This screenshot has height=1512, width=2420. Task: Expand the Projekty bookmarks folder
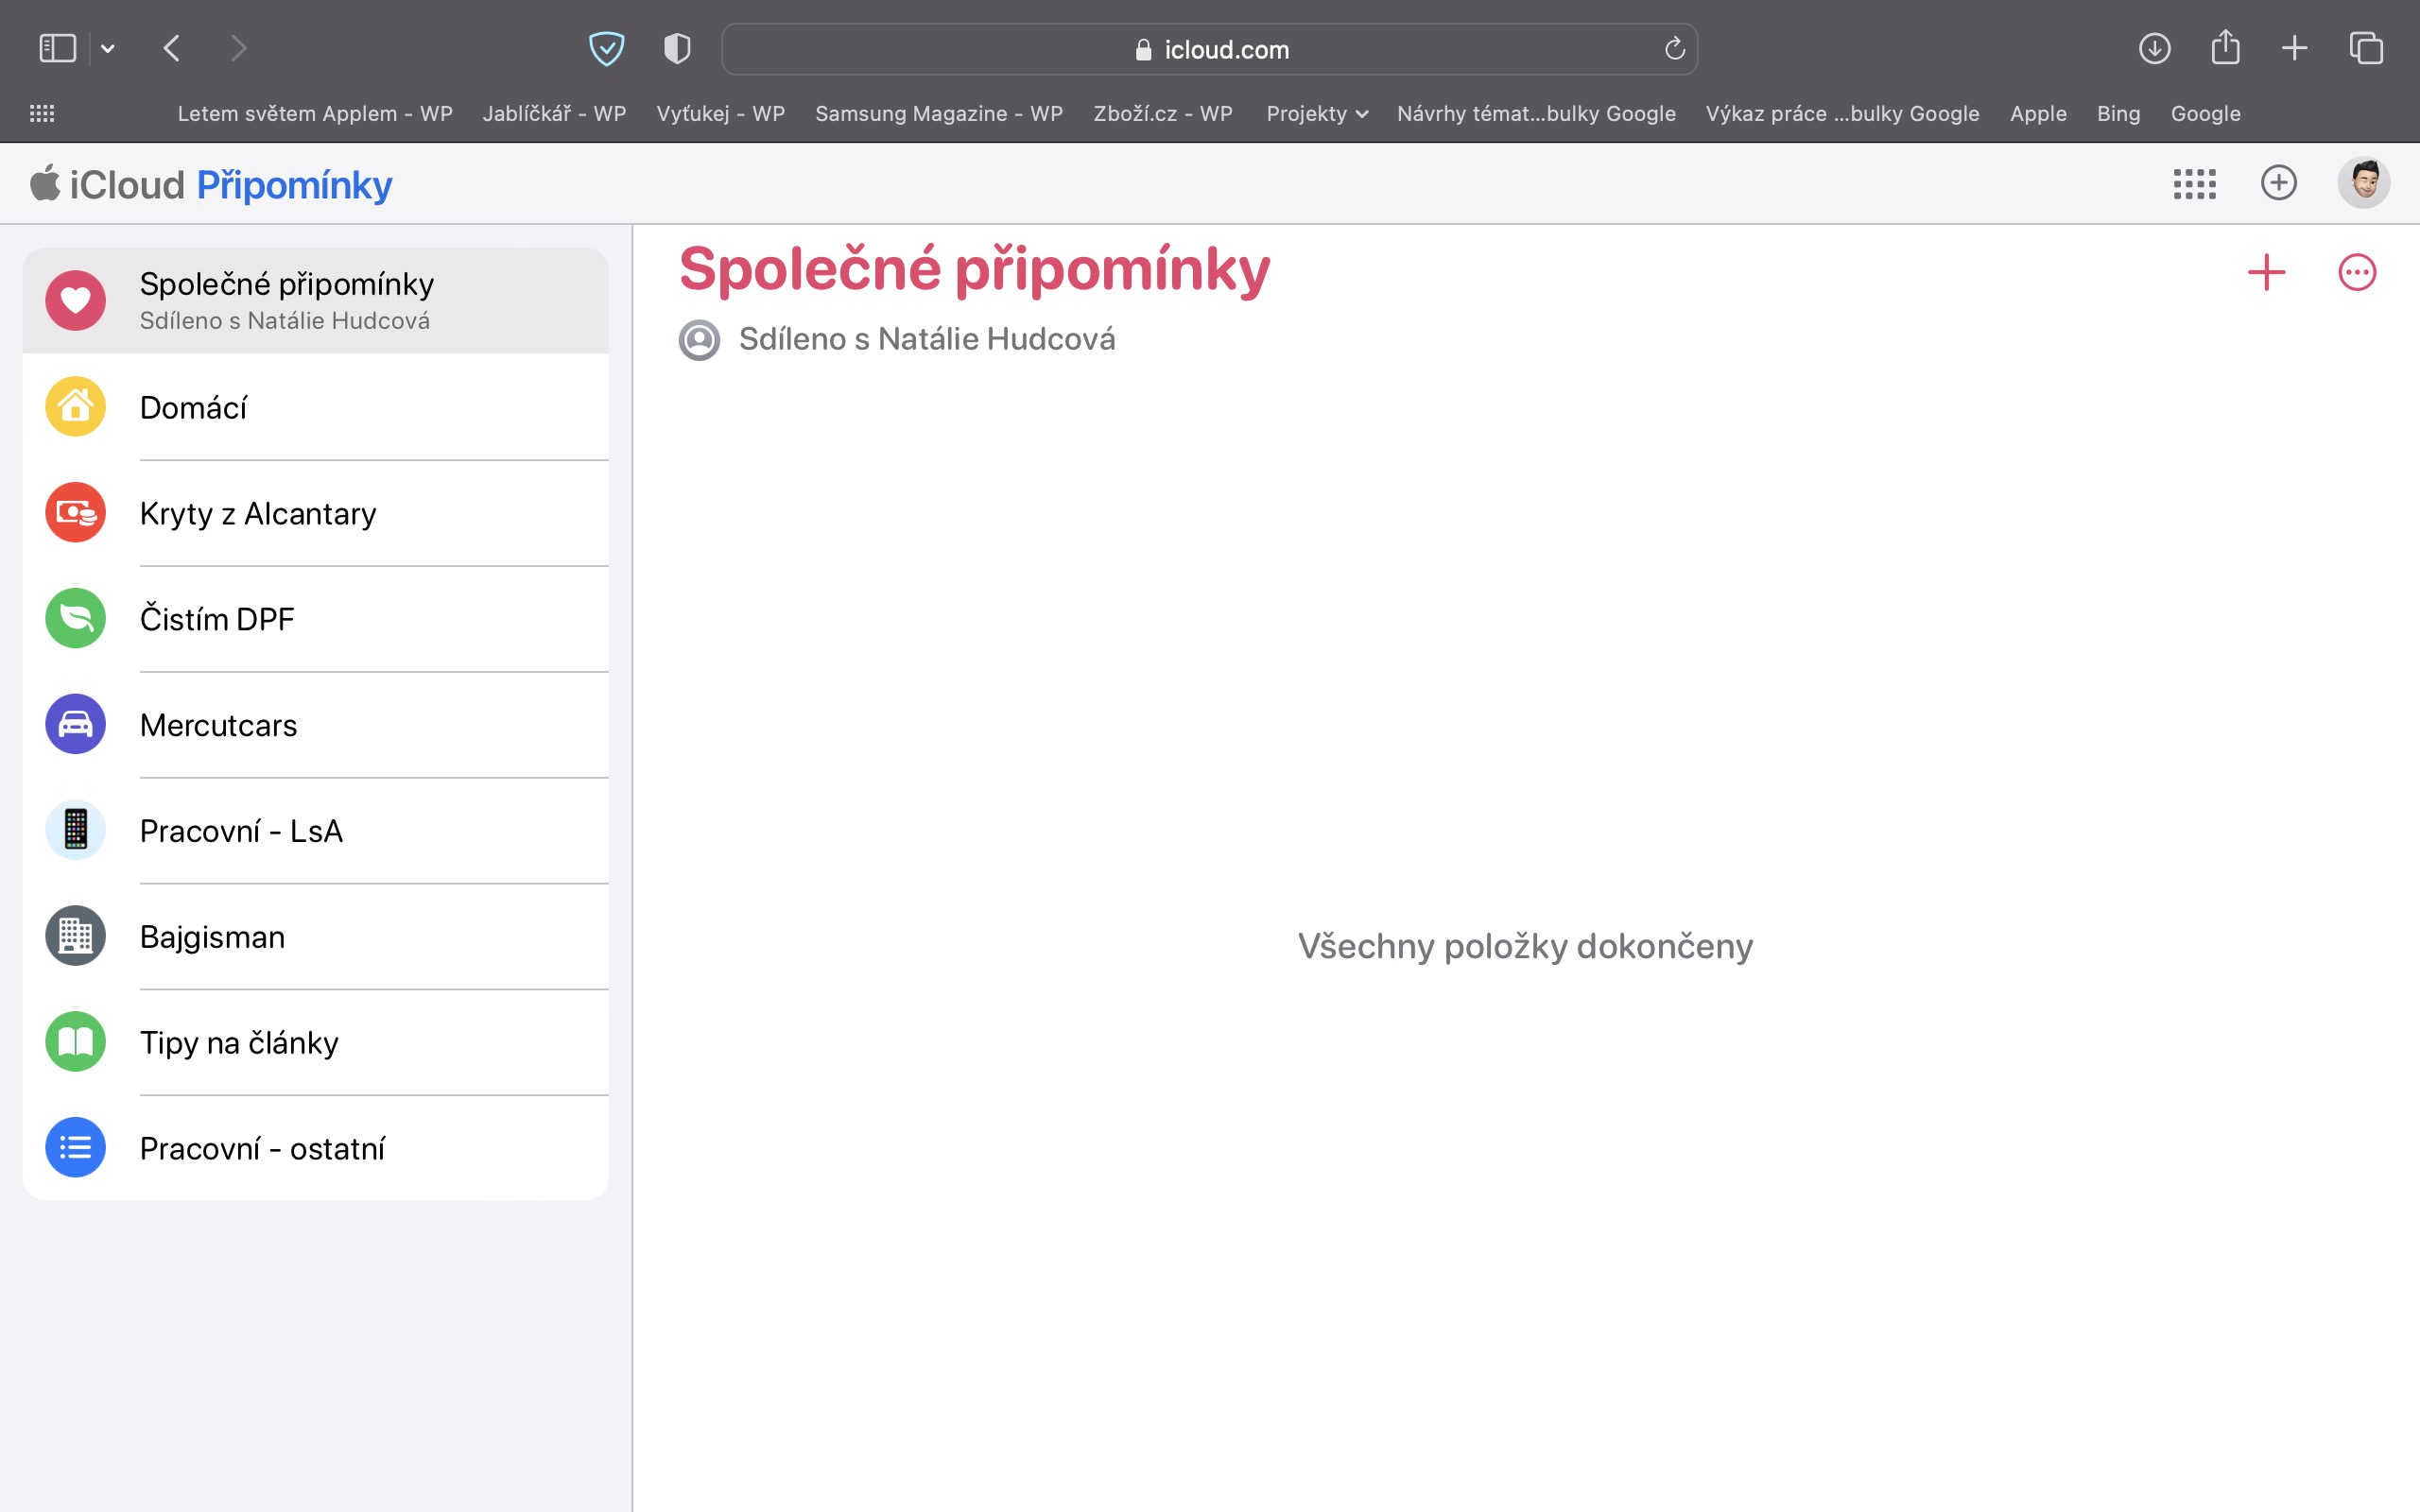[x=1316, y=114]
